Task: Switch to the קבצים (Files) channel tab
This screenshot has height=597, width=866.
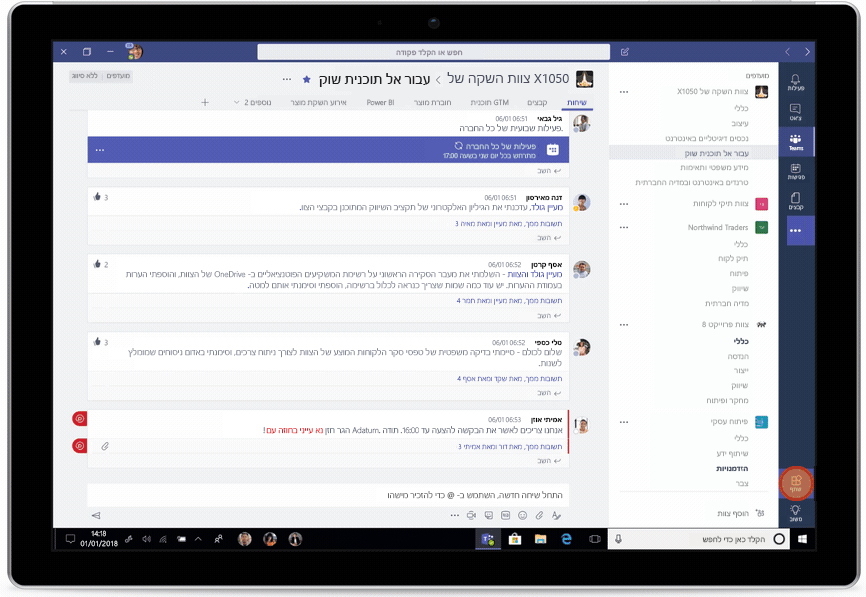Action: coord(537,102)
